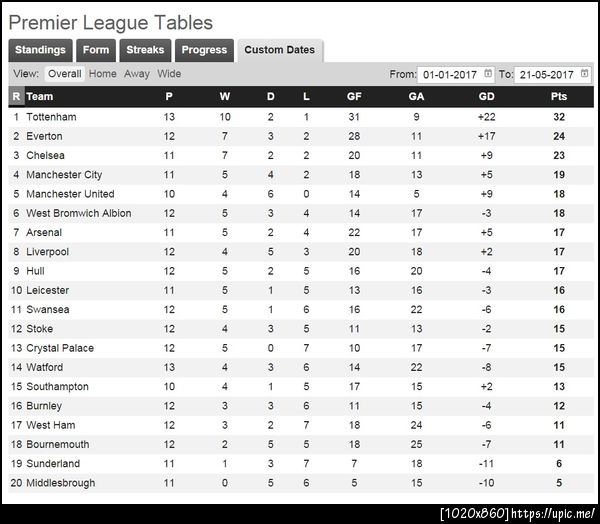Toggle the Wide view
This screenshot has width=600, height=524.
pyautogui.click(x=169, y=74)
